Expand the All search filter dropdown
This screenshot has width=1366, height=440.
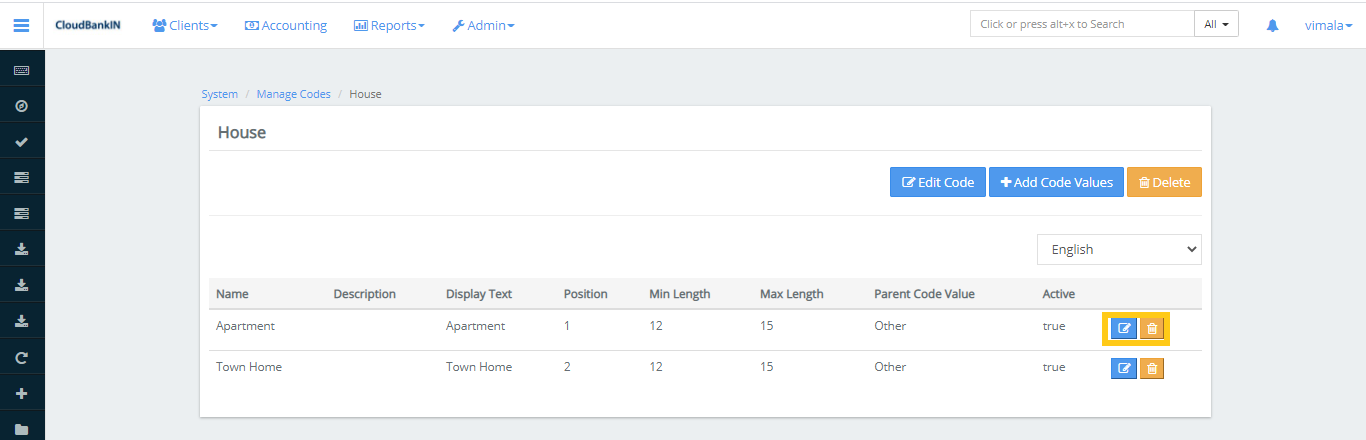(1216, 24)
